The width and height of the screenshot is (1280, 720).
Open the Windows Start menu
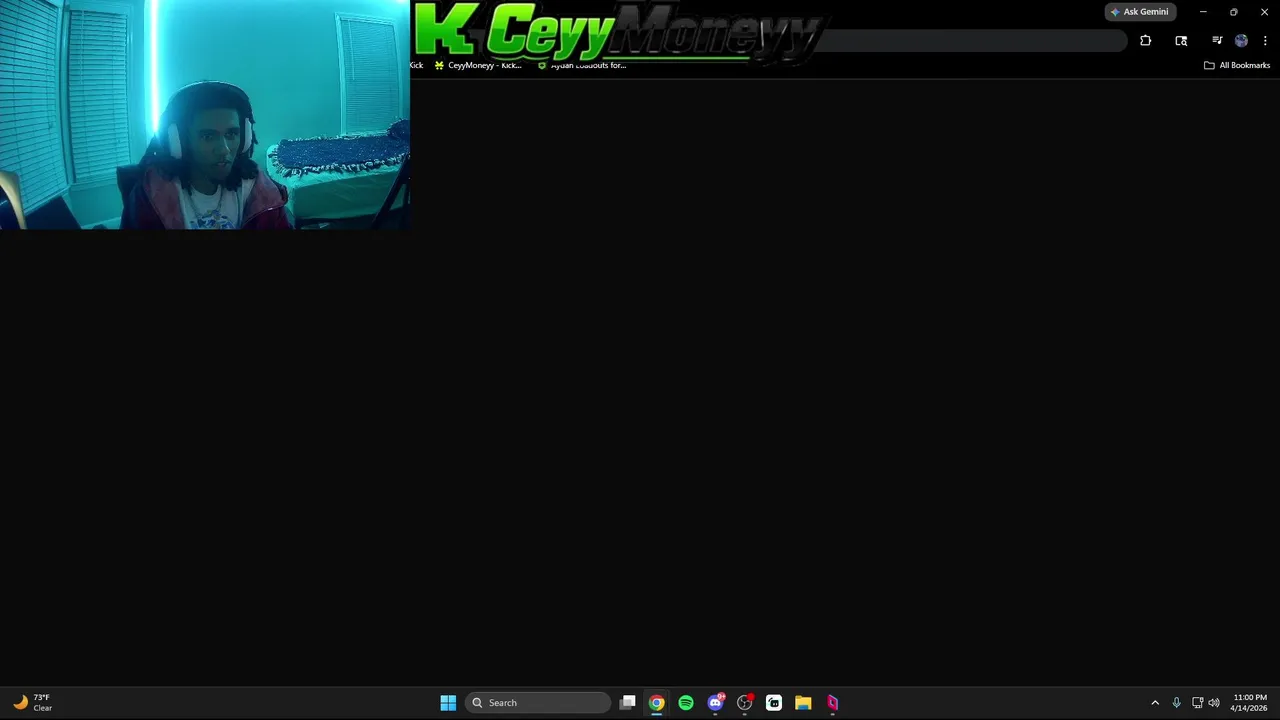[x=448, y=703]
